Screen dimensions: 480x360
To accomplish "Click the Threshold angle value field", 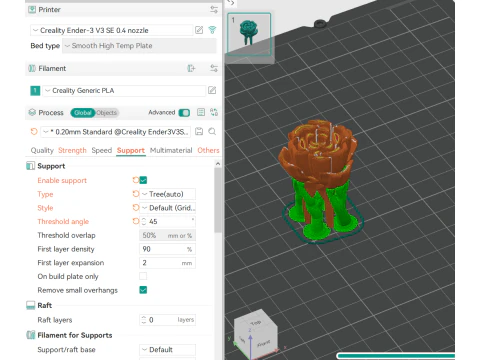I will click(x=167, y=221).
